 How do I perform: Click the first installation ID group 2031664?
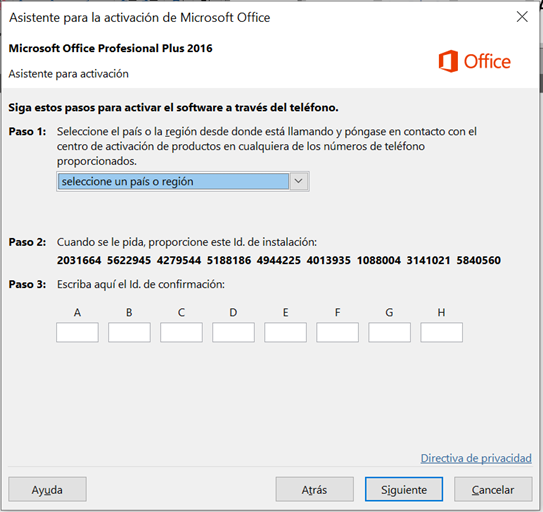pos(79,260)
